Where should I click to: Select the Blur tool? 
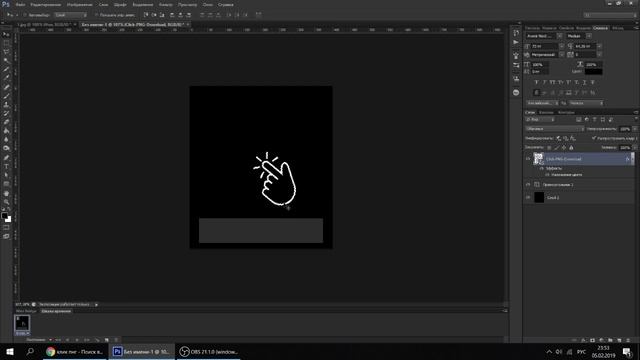click(x=6, y=140)
